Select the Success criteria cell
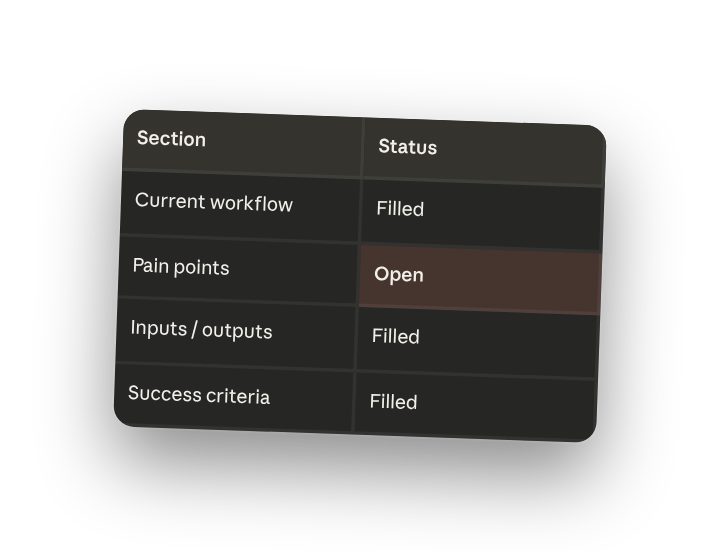The image size is (720, 552). (234, 398)
